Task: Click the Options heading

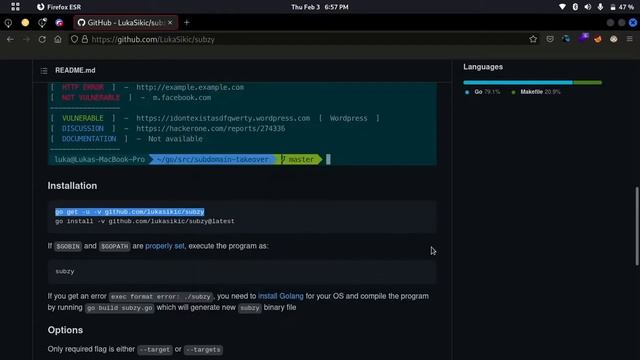Action: tap(65, 330)
